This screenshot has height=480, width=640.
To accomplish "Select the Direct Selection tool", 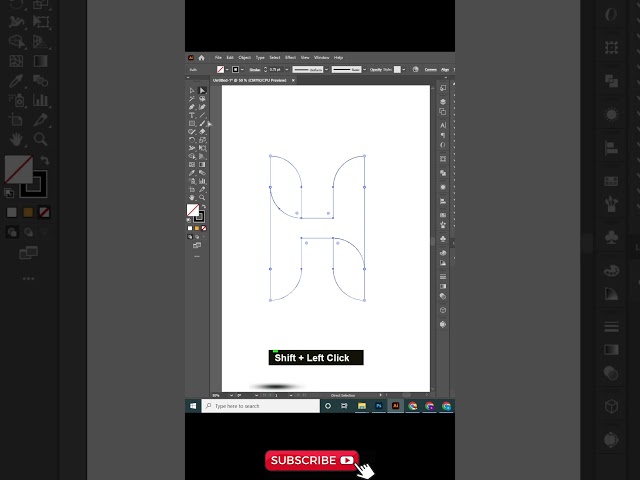I will (202, 91).
